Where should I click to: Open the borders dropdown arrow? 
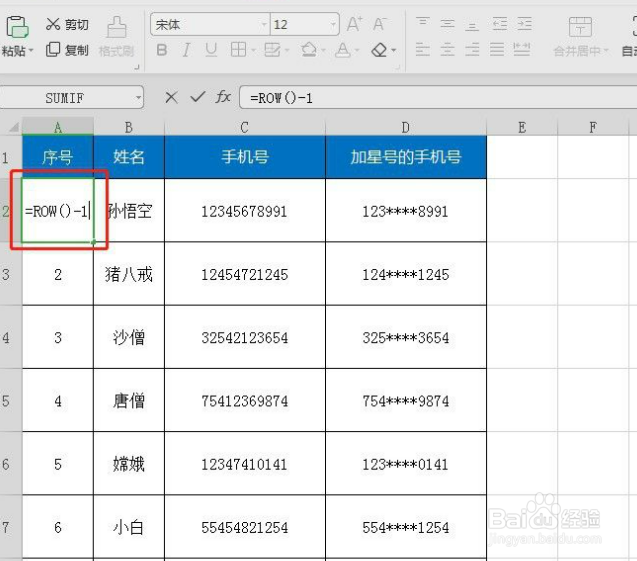point(253,50)
